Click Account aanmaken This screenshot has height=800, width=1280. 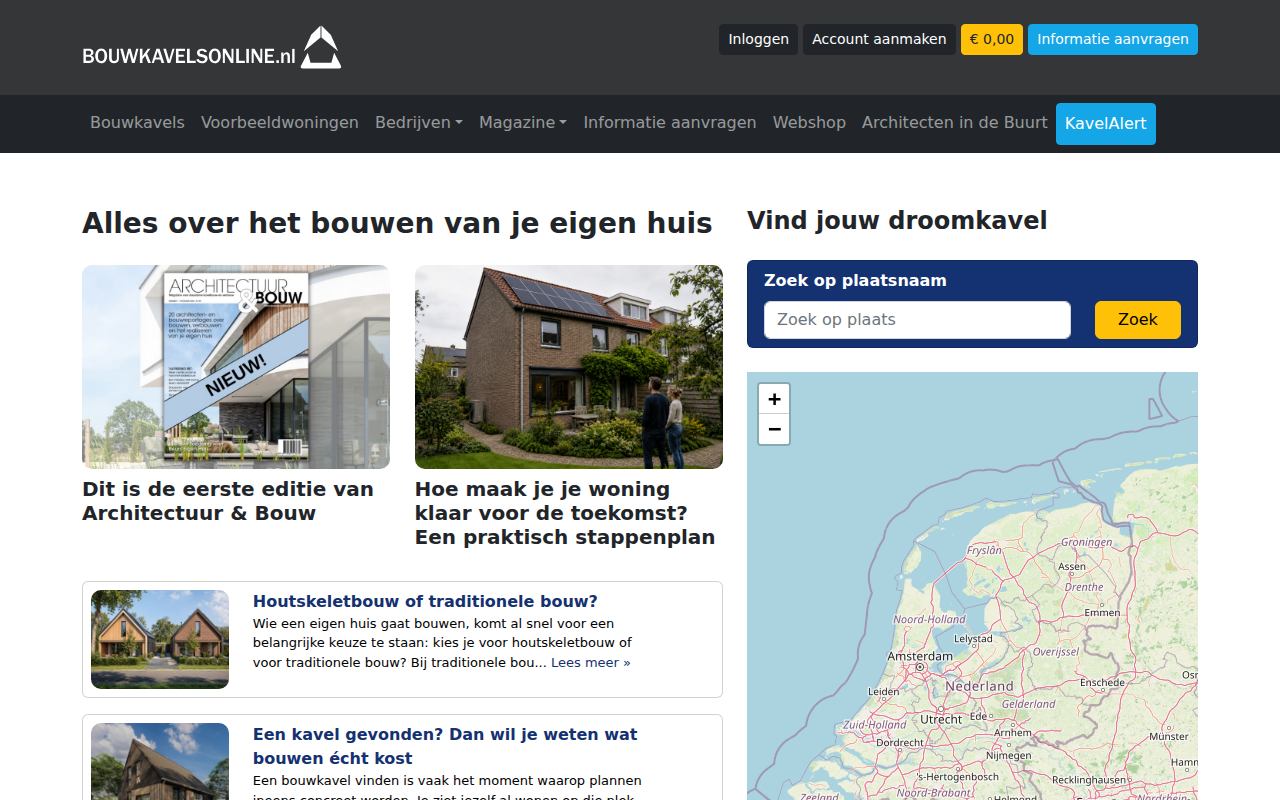click(879, 39)
